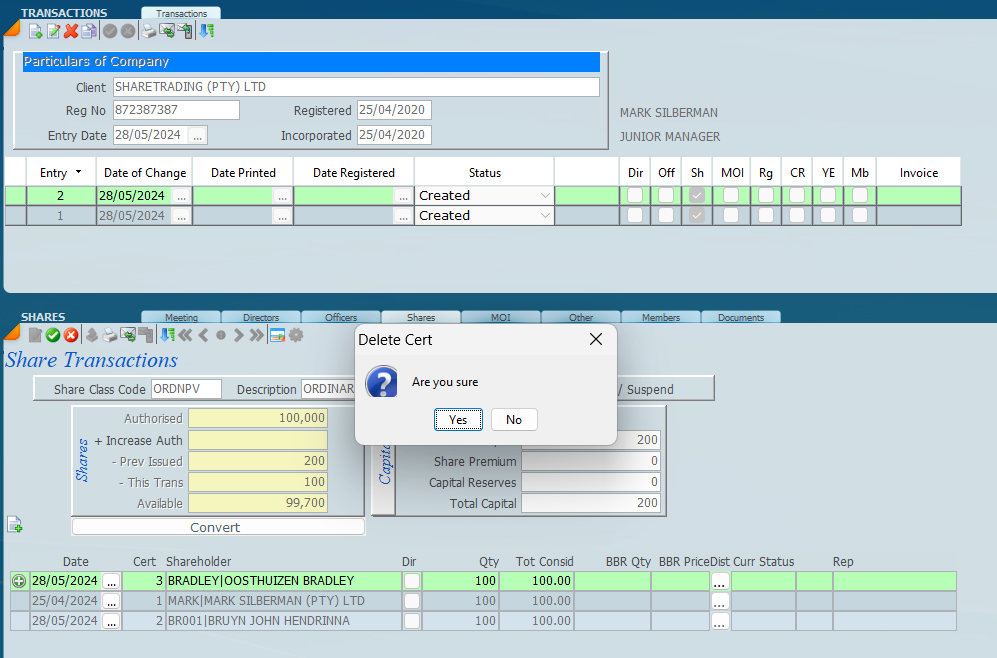997x658 pixels.
Task: Confirm deletion by clicking Yes
Action: (x=458, y=420)
